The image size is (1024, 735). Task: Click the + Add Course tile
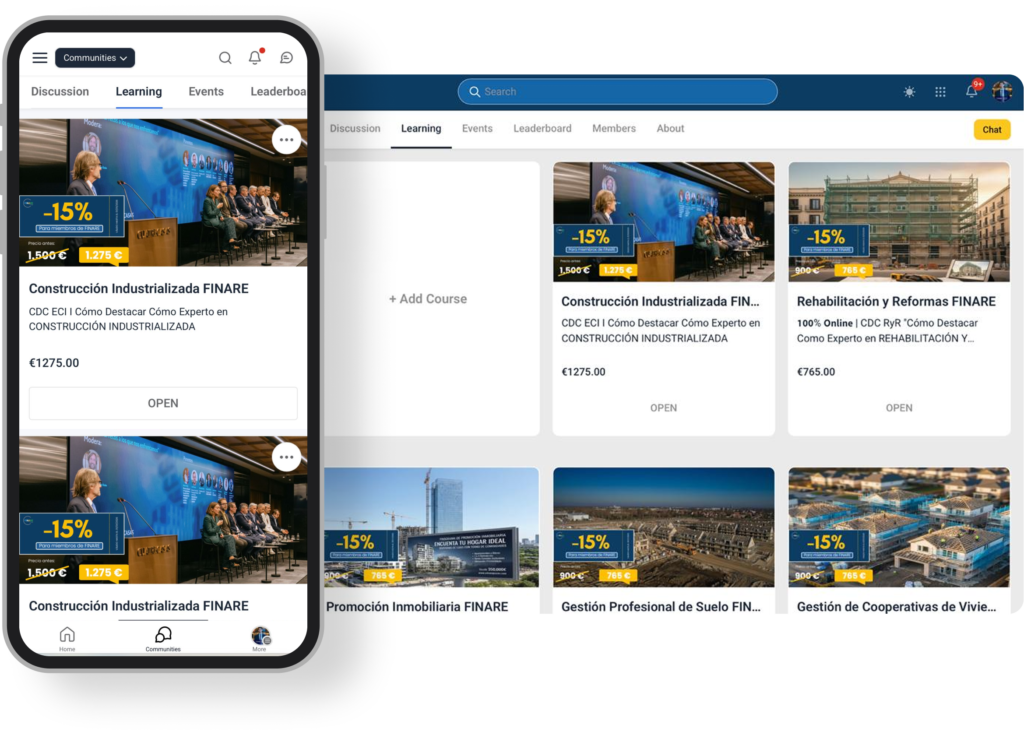(x=428, y=299)
